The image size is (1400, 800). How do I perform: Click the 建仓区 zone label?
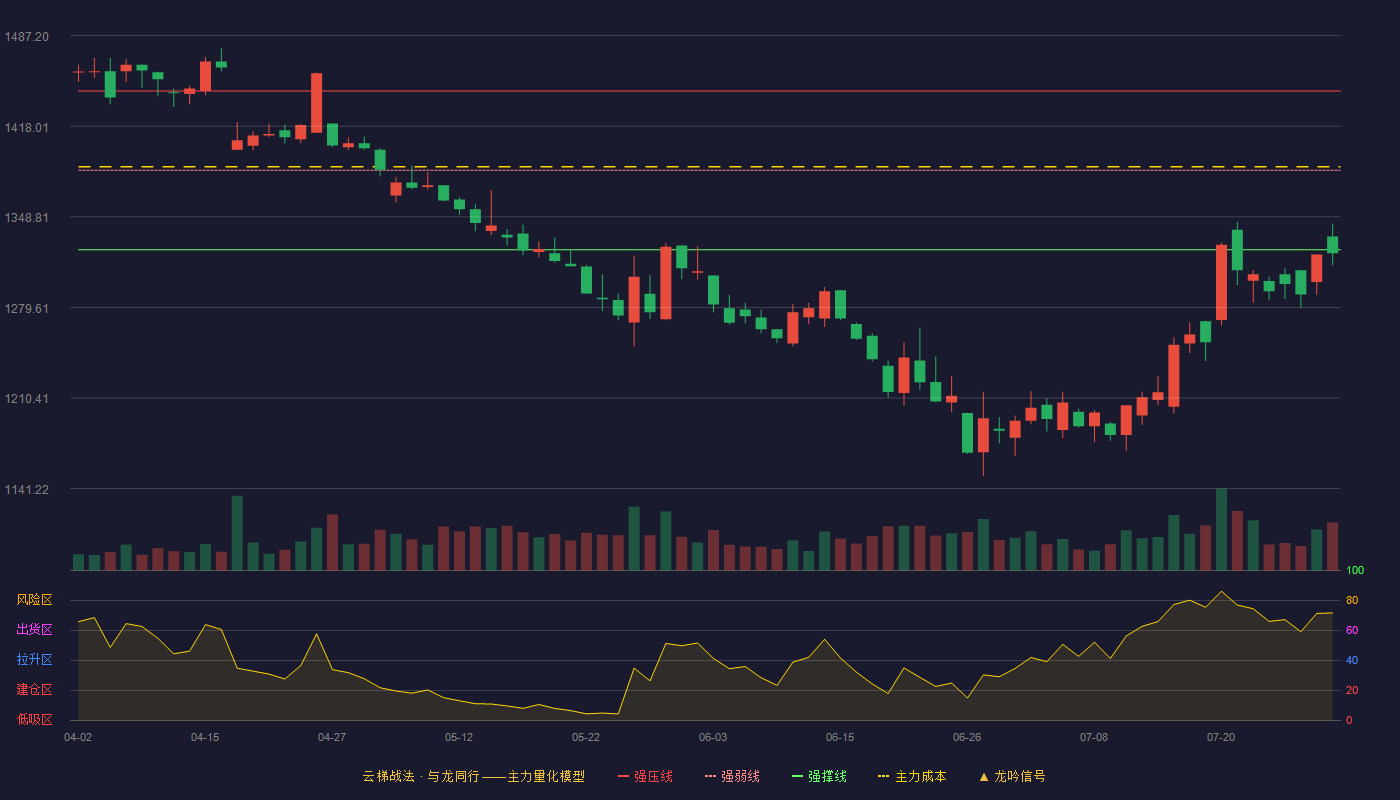pos(34,690)
